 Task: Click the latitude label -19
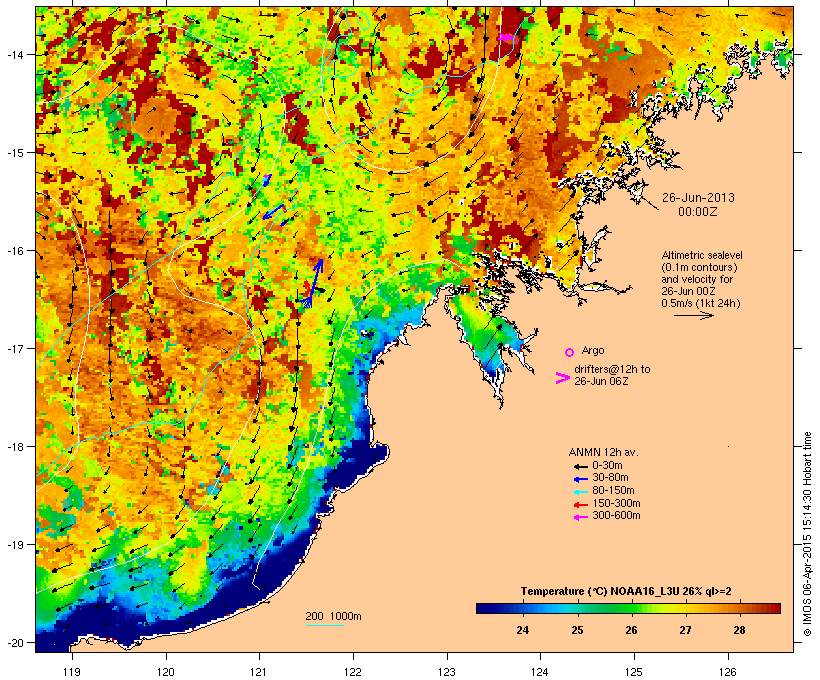[14, 545]
